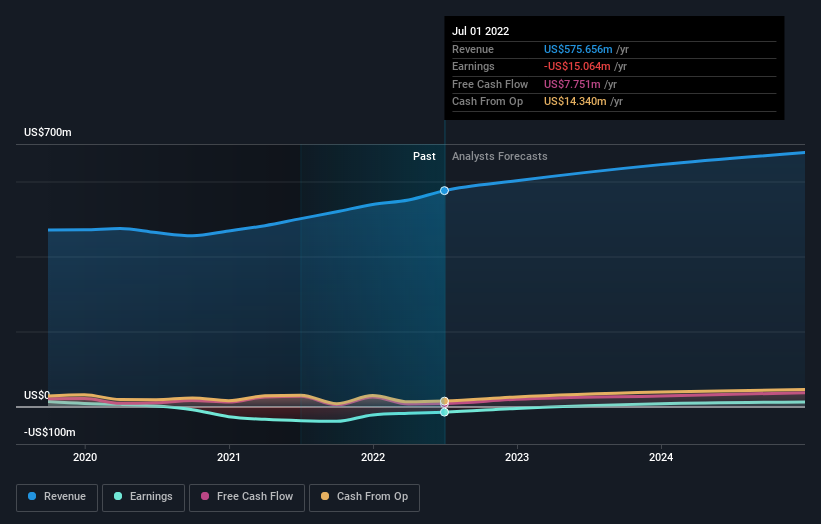Select the 2023 x-axis label

[x=517, y=457]
